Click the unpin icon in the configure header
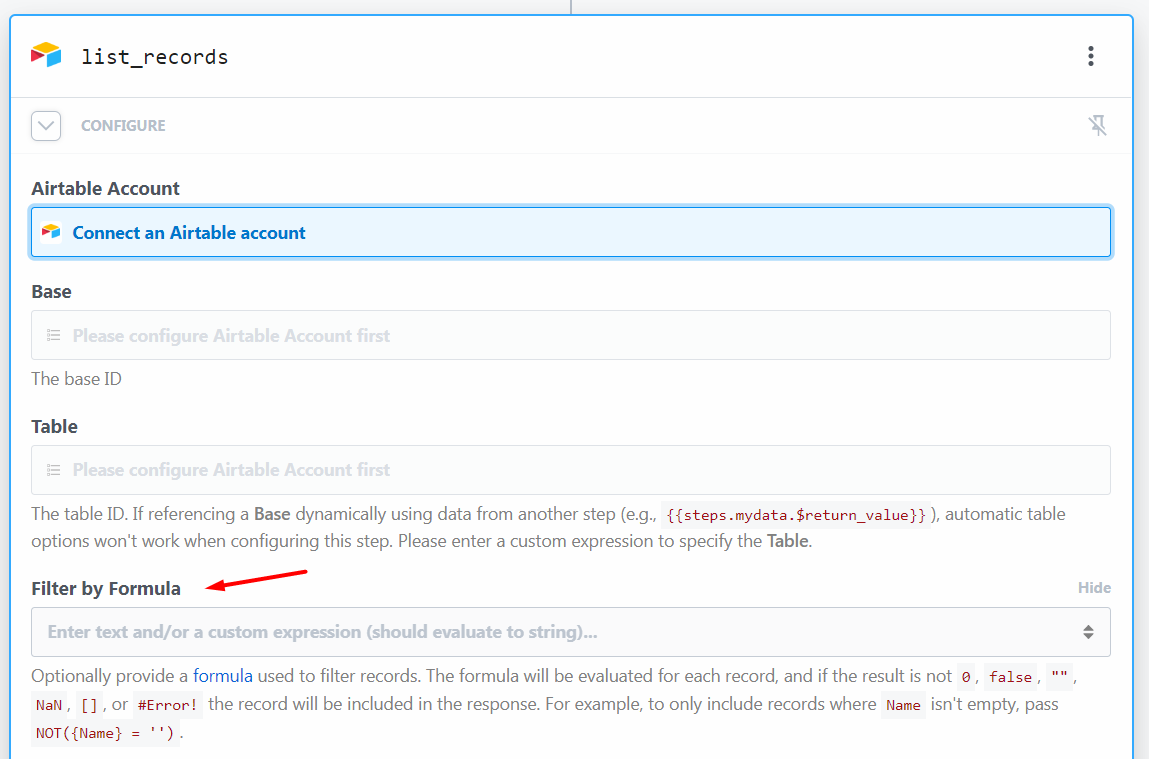 pos(1097,125)
